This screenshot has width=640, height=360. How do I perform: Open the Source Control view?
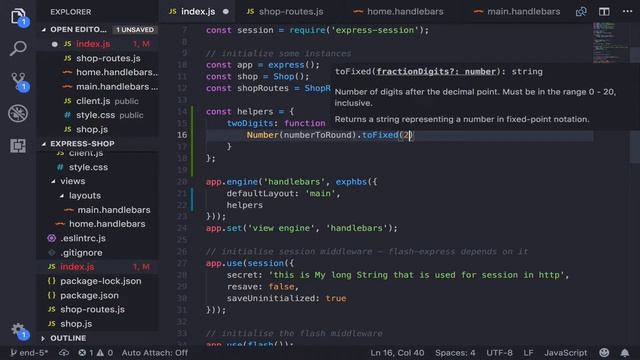tap(19, 82)
